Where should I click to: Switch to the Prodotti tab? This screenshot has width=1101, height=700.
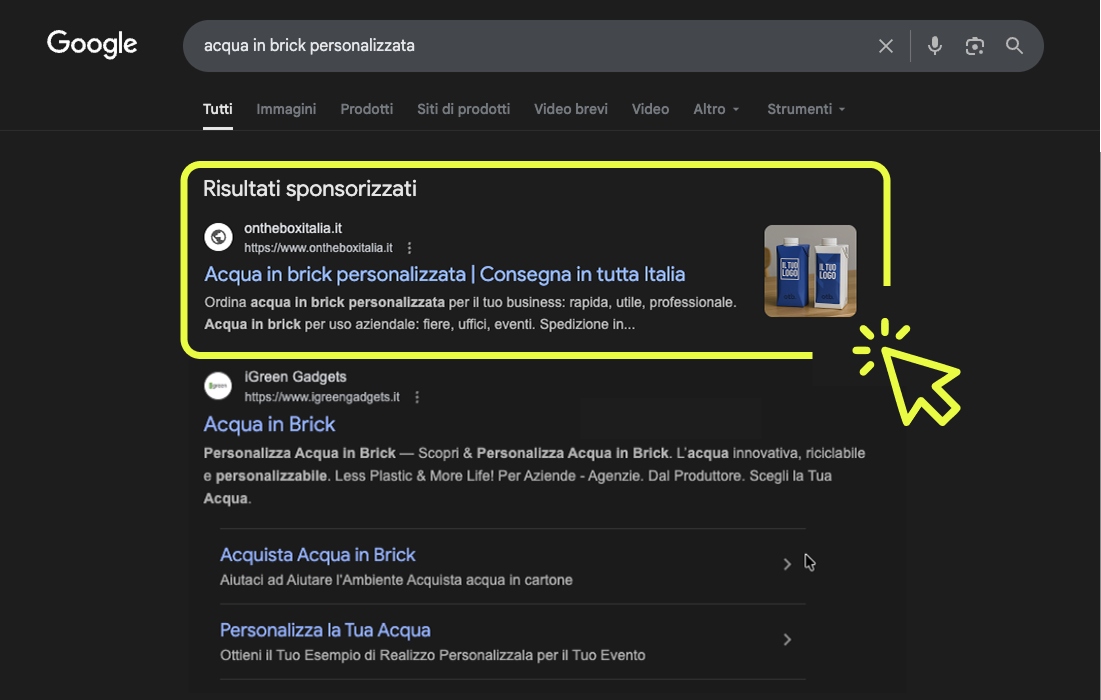coord(367,110)
